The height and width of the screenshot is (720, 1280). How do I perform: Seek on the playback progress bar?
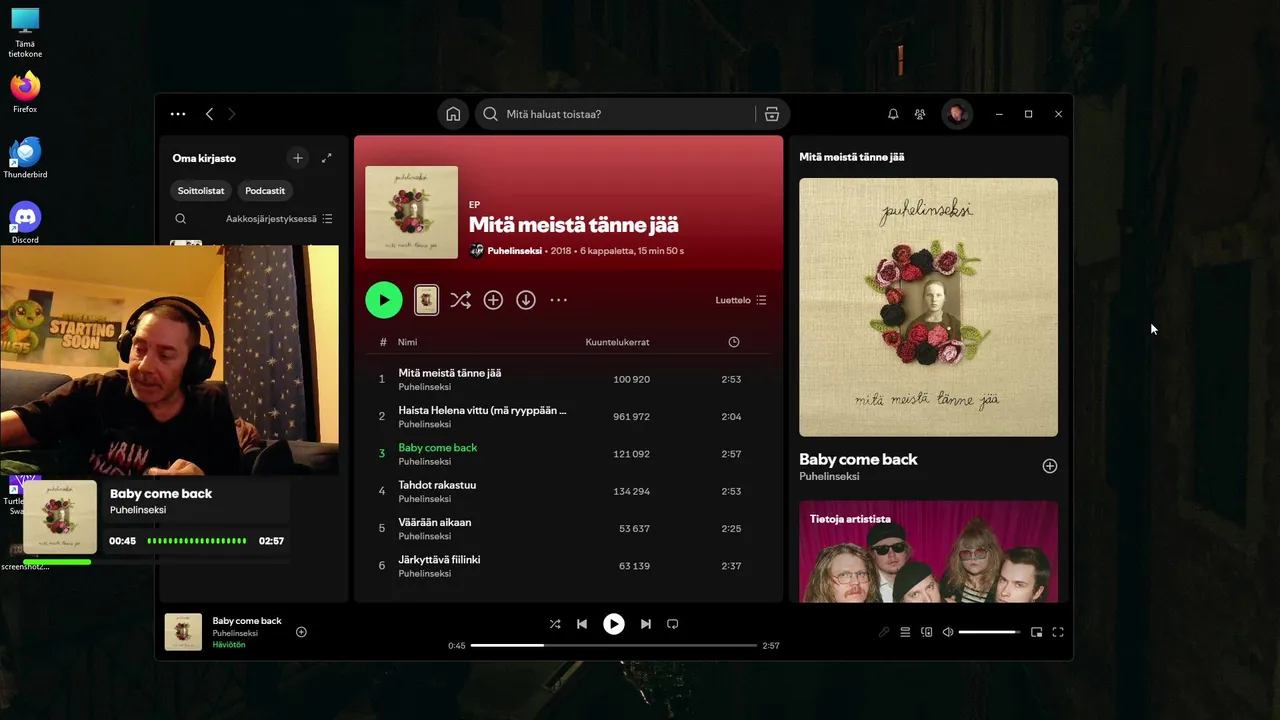(614, 645)
